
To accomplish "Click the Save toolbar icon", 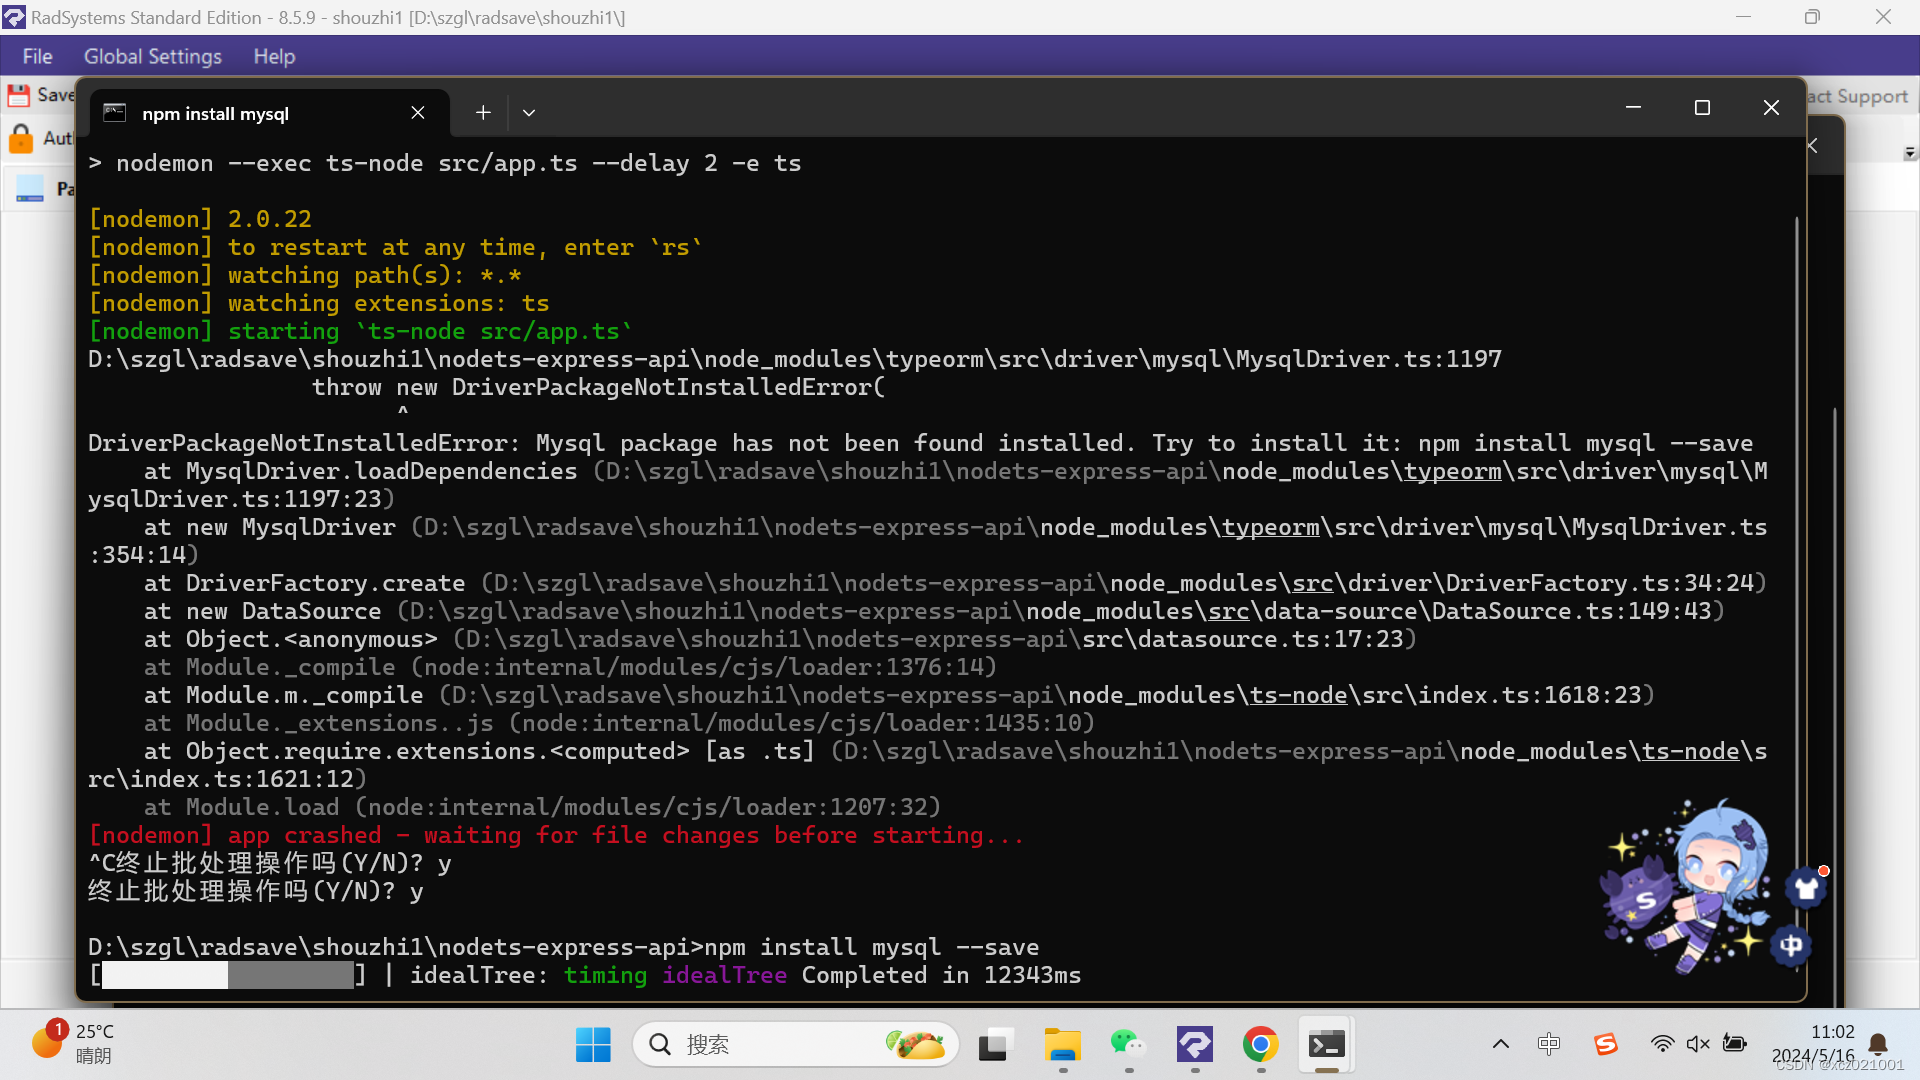I will (20, 95).
